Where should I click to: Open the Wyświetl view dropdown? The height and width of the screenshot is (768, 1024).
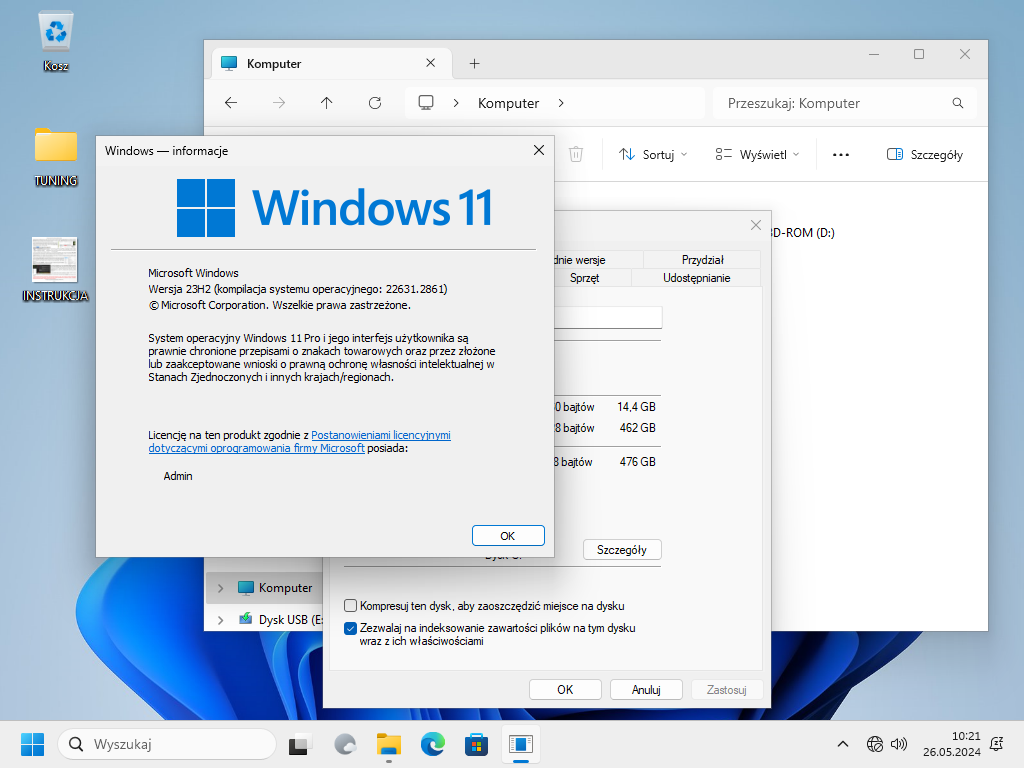(x=757, y=155)
